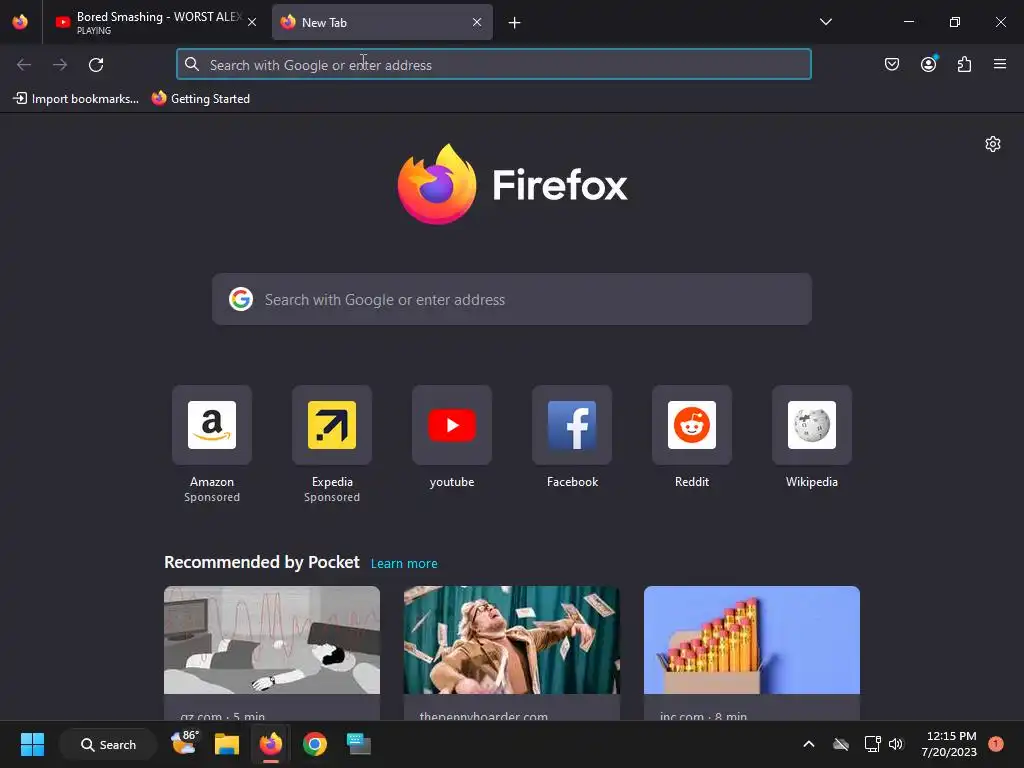Open the network status tray icon
This screenshot has width=1024, height=768.
tap(872, 744)
